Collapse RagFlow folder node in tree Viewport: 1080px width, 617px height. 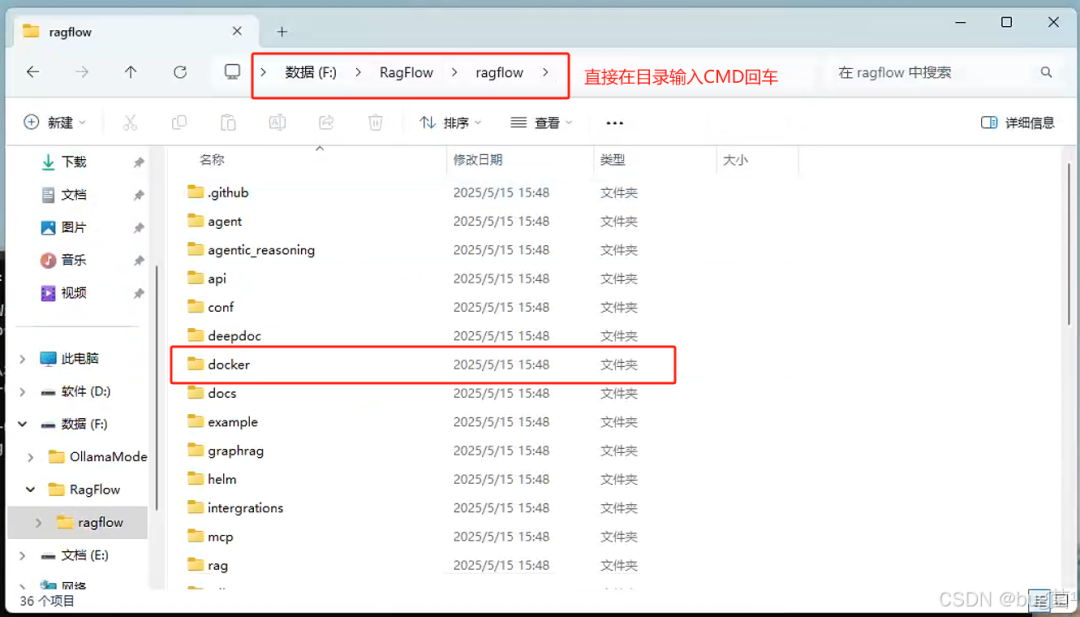click(x=30, y=490)
